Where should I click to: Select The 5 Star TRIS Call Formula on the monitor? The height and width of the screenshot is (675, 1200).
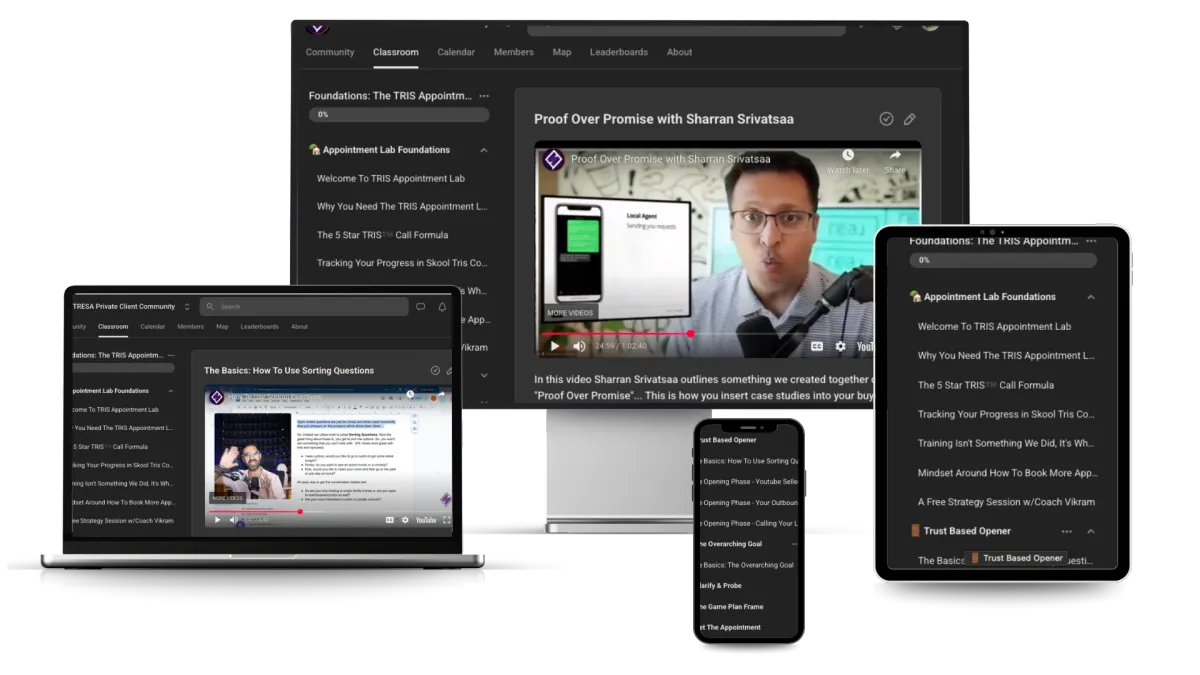(x=382, y=235)
